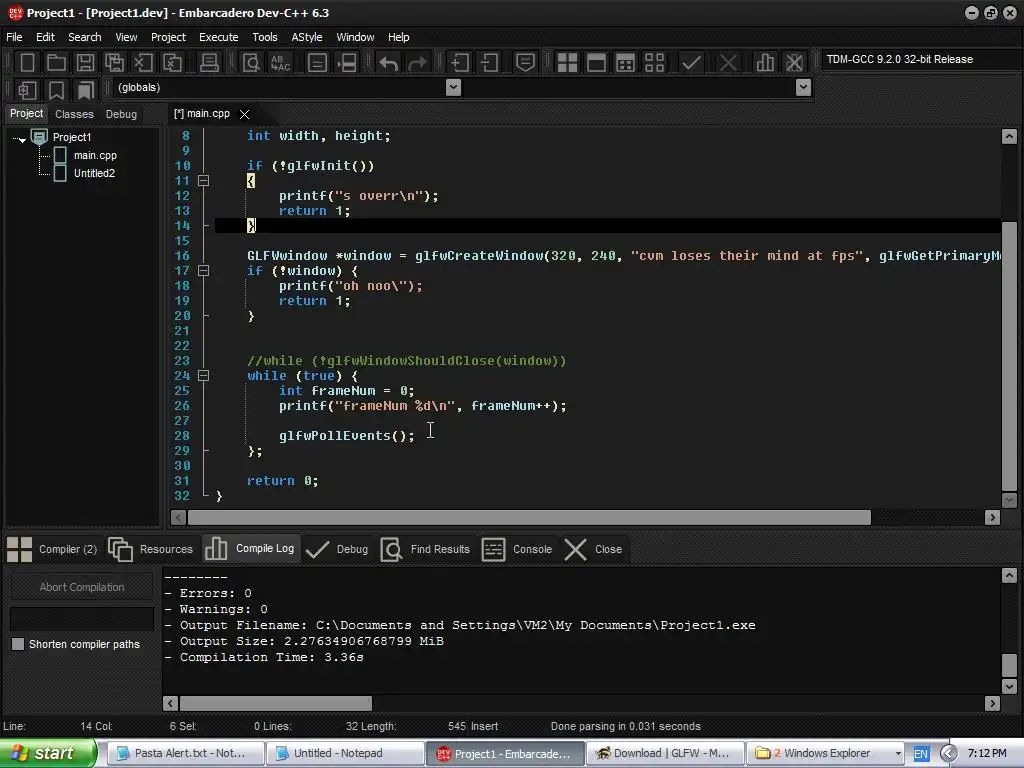1024x768 pixels.
Task: Click the Close All files toolbar icon
Action: tap(172, 63)
